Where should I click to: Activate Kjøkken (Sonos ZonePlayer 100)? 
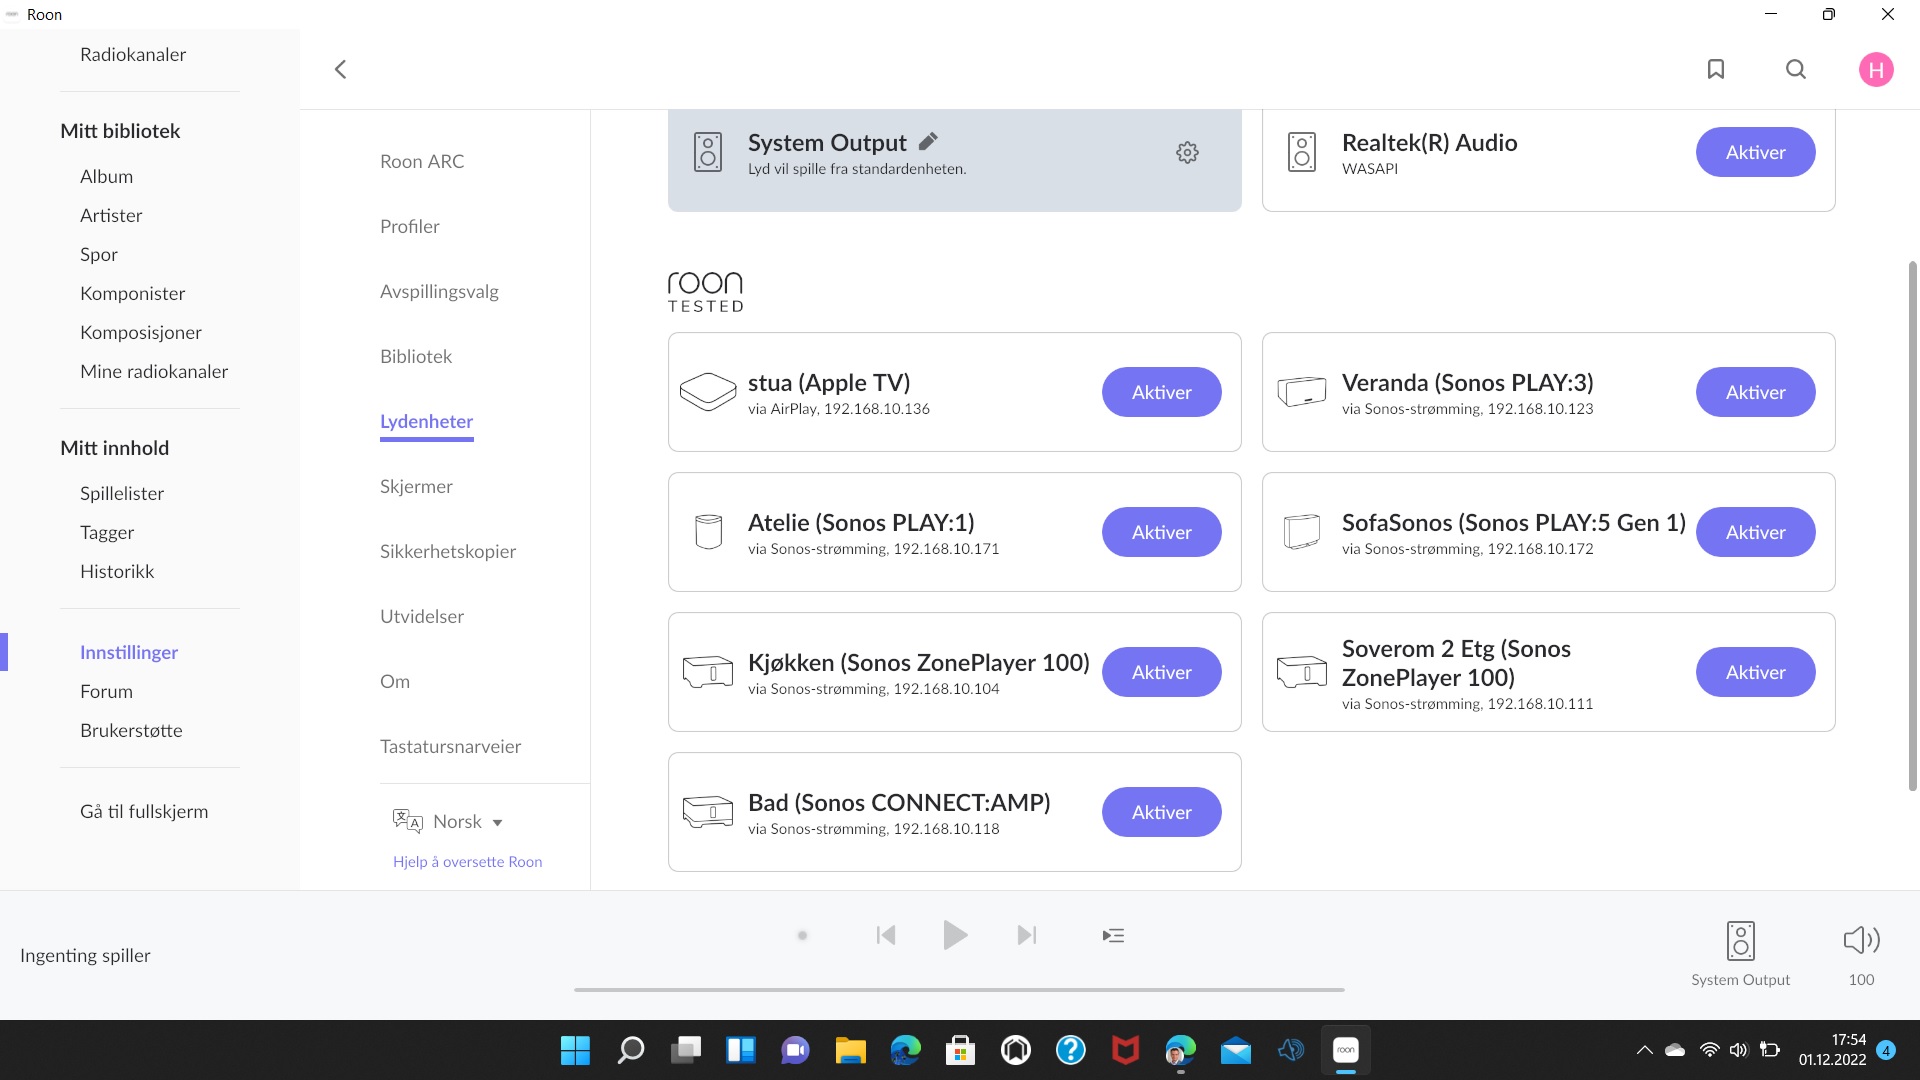[1161, 672]
